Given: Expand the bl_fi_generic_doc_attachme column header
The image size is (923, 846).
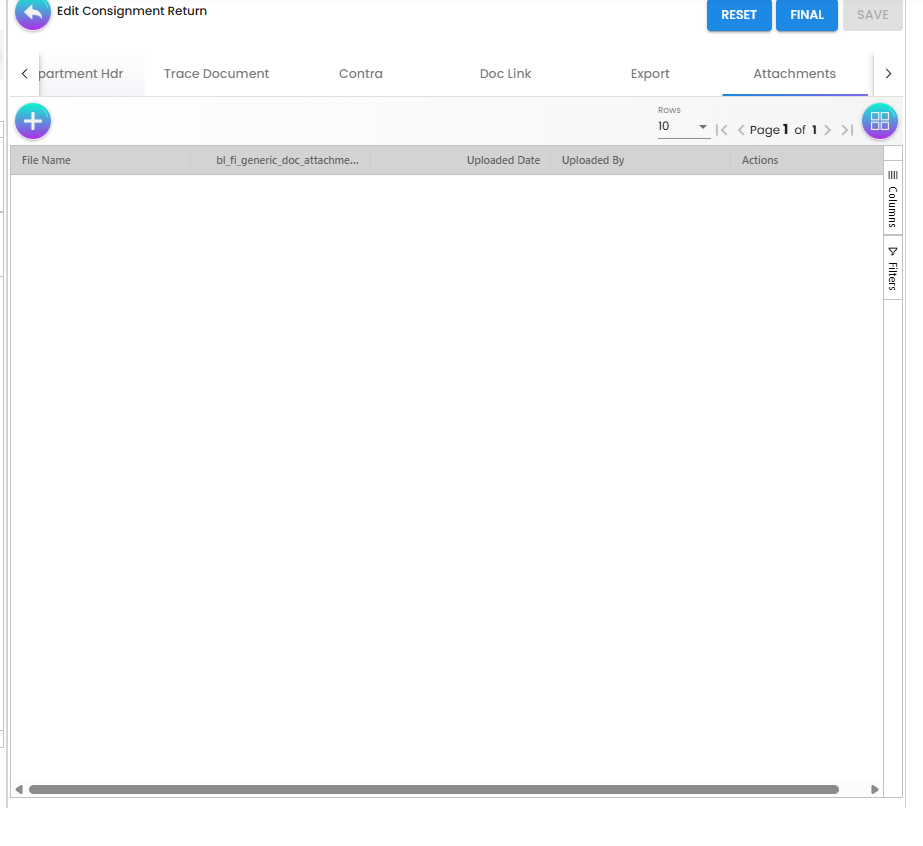Looking at the screenshot, I should click(x=286, y=160).
